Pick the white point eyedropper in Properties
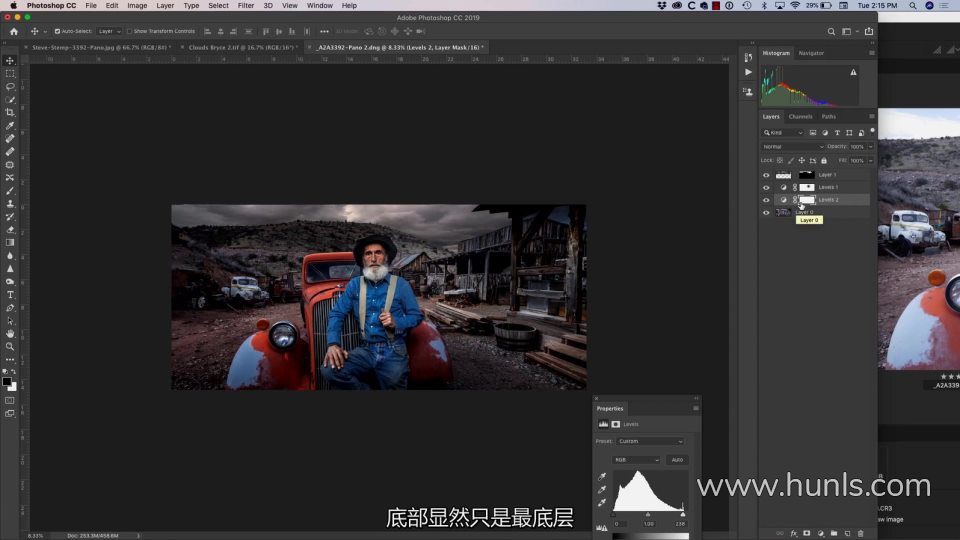This screenshot has width=960, height=540. pos(602,503)
